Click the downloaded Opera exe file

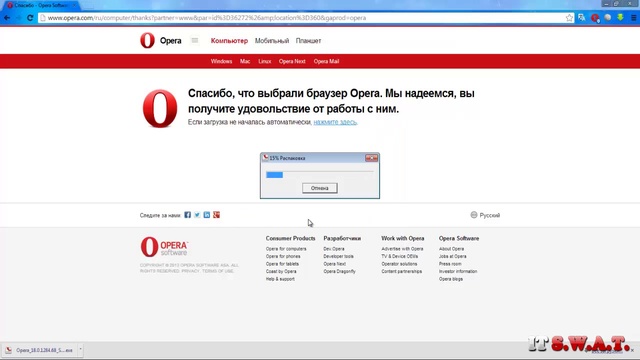point(40,350)
